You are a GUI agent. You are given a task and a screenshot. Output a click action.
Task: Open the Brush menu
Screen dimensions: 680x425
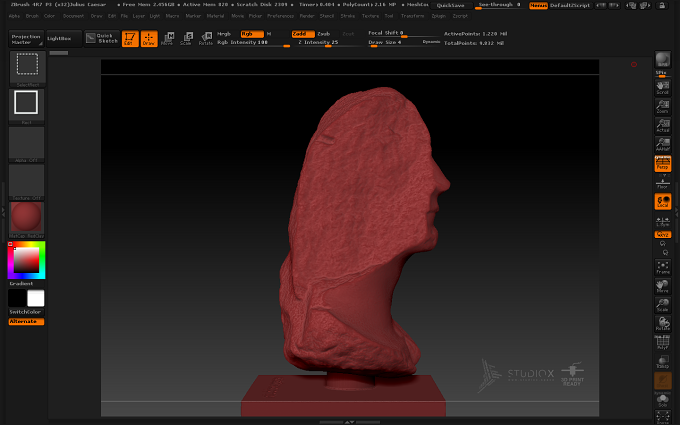32,16
